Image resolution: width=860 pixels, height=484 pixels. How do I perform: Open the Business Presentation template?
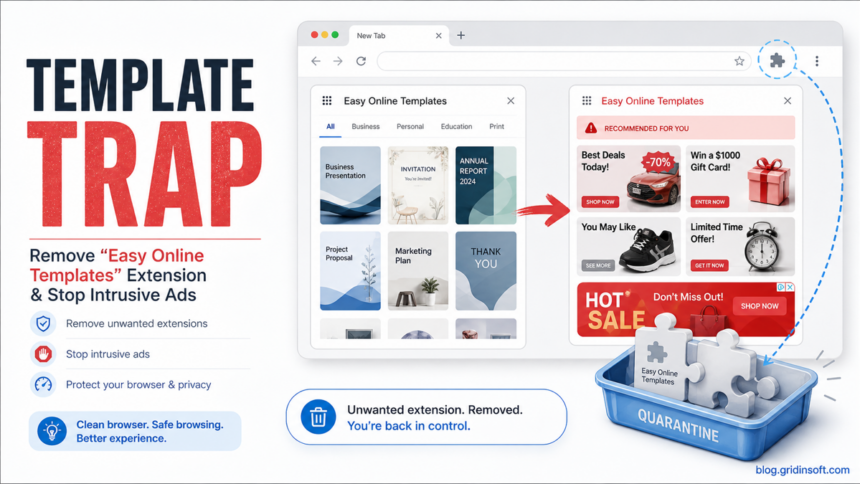pos(350,185)
